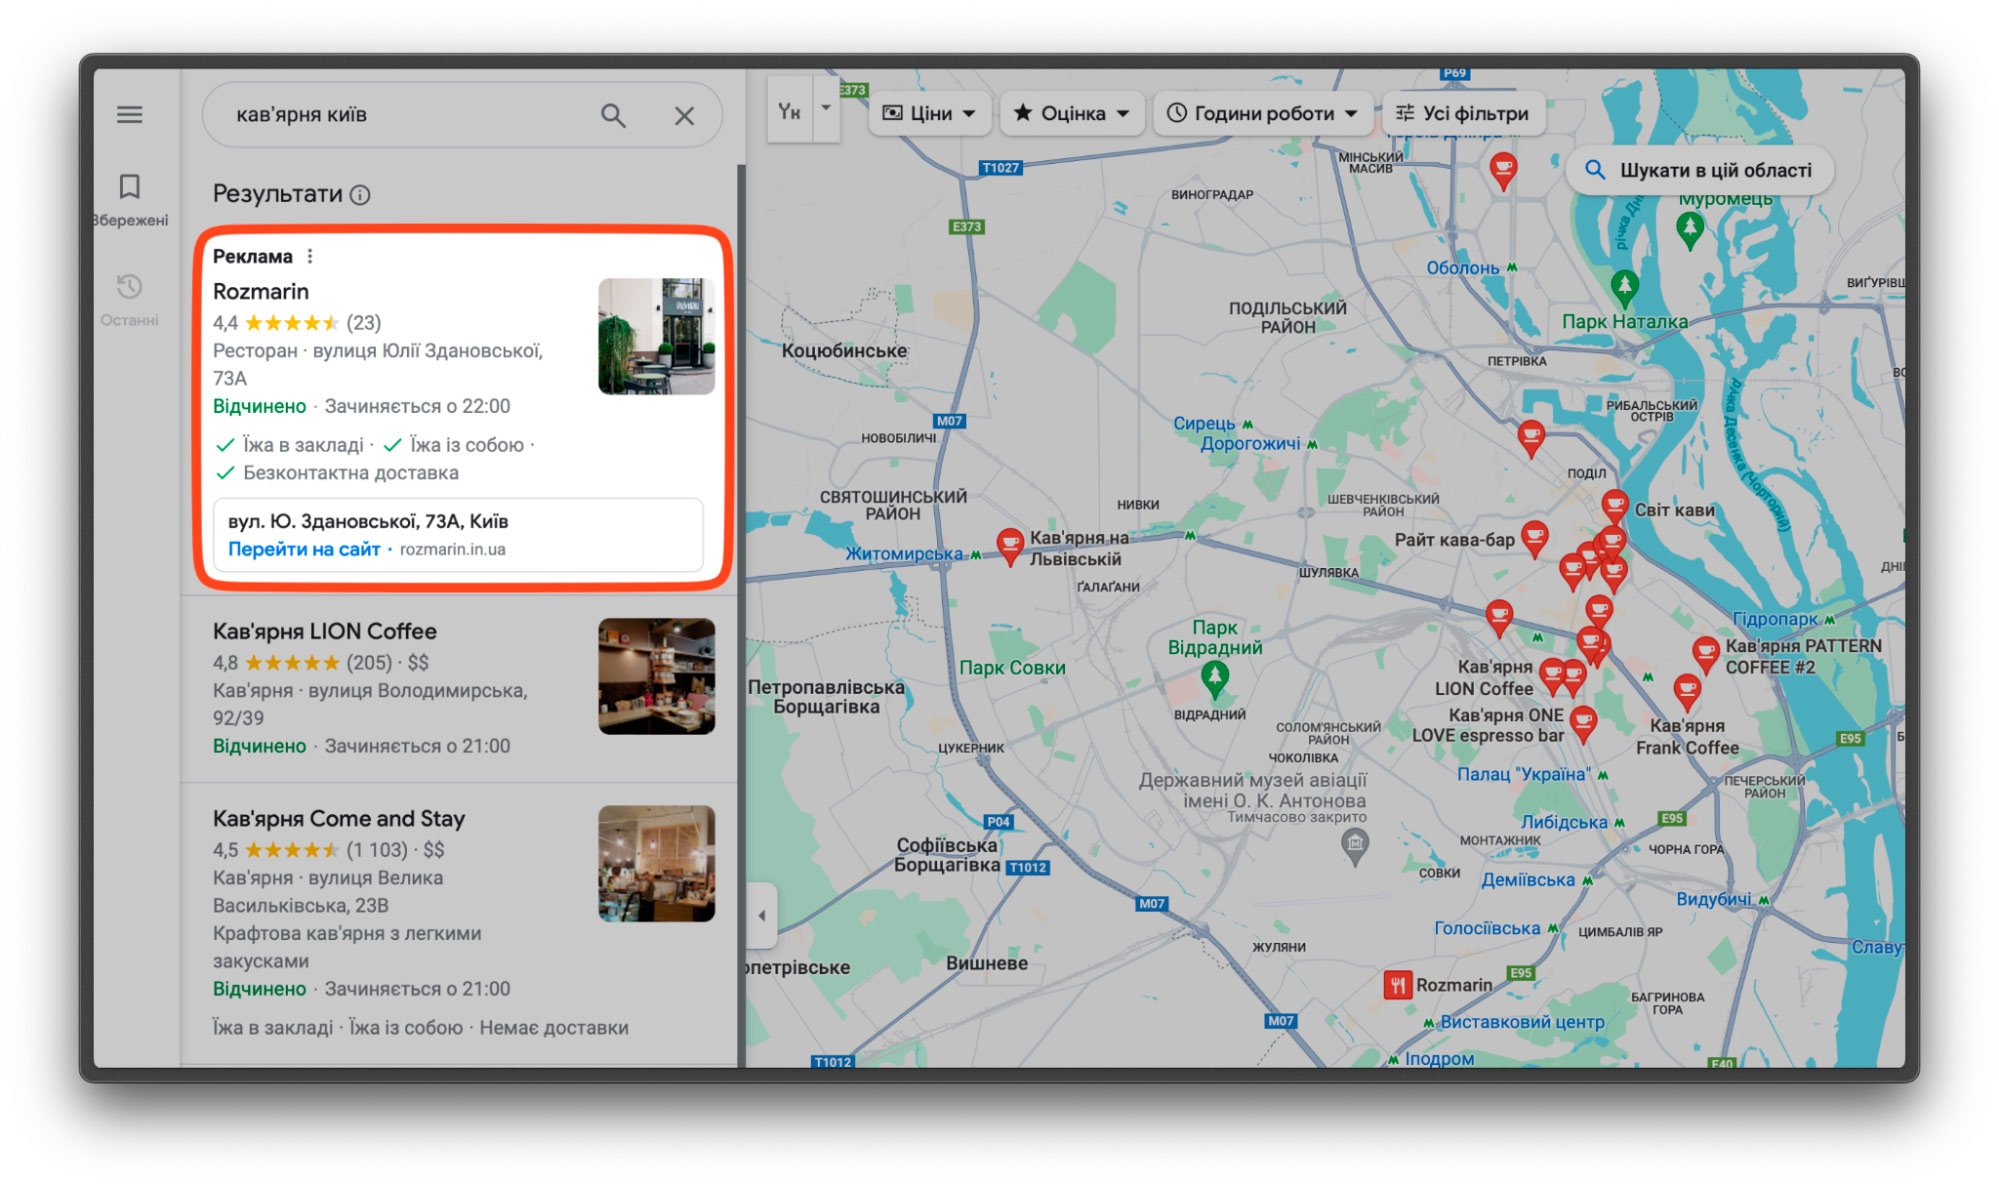Click Муромець park green marker
The image size is (1999, 1188).
point(1689,230)
